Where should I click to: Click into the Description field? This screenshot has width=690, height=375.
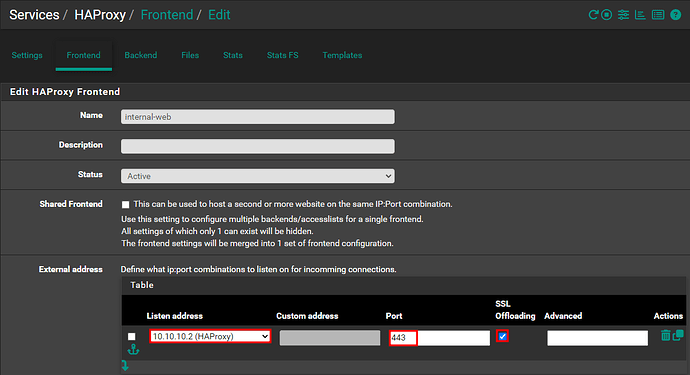tap(258, 147)
